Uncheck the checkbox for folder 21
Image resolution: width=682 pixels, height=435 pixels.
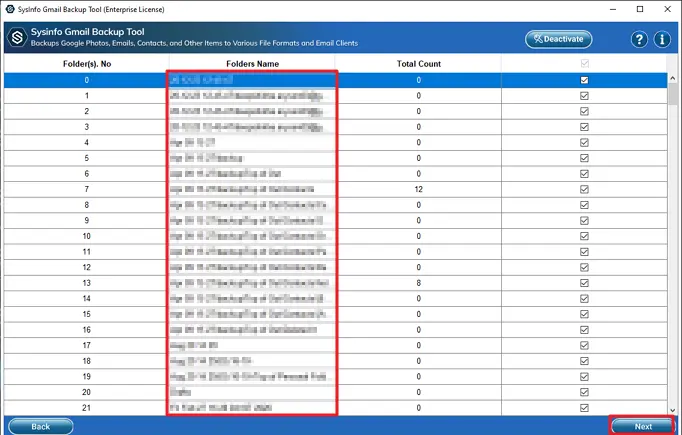585,408
